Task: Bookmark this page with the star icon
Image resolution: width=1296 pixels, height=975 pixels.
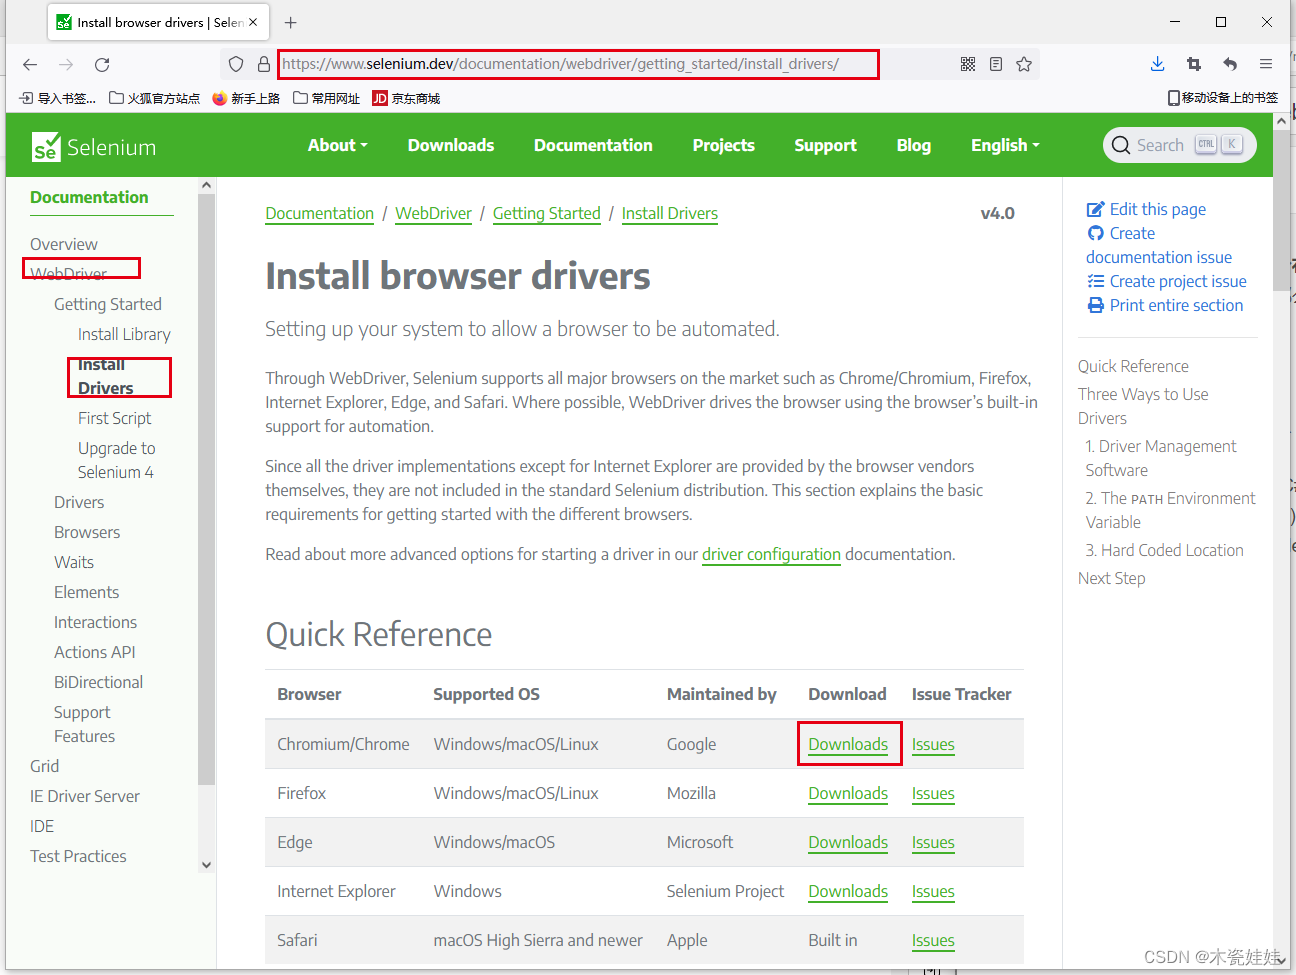Action: tap(1024, 64)
